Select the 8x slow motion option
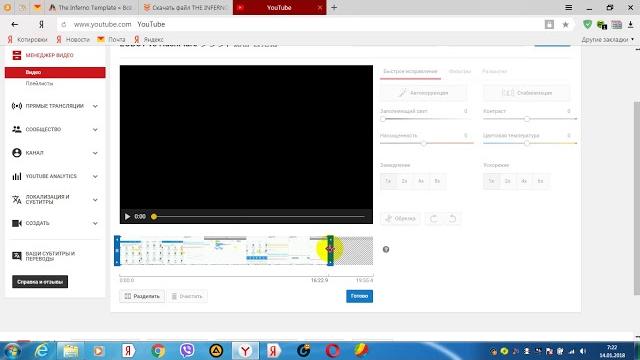Screen dimensions: 640x360 click(x=437, y=181)
